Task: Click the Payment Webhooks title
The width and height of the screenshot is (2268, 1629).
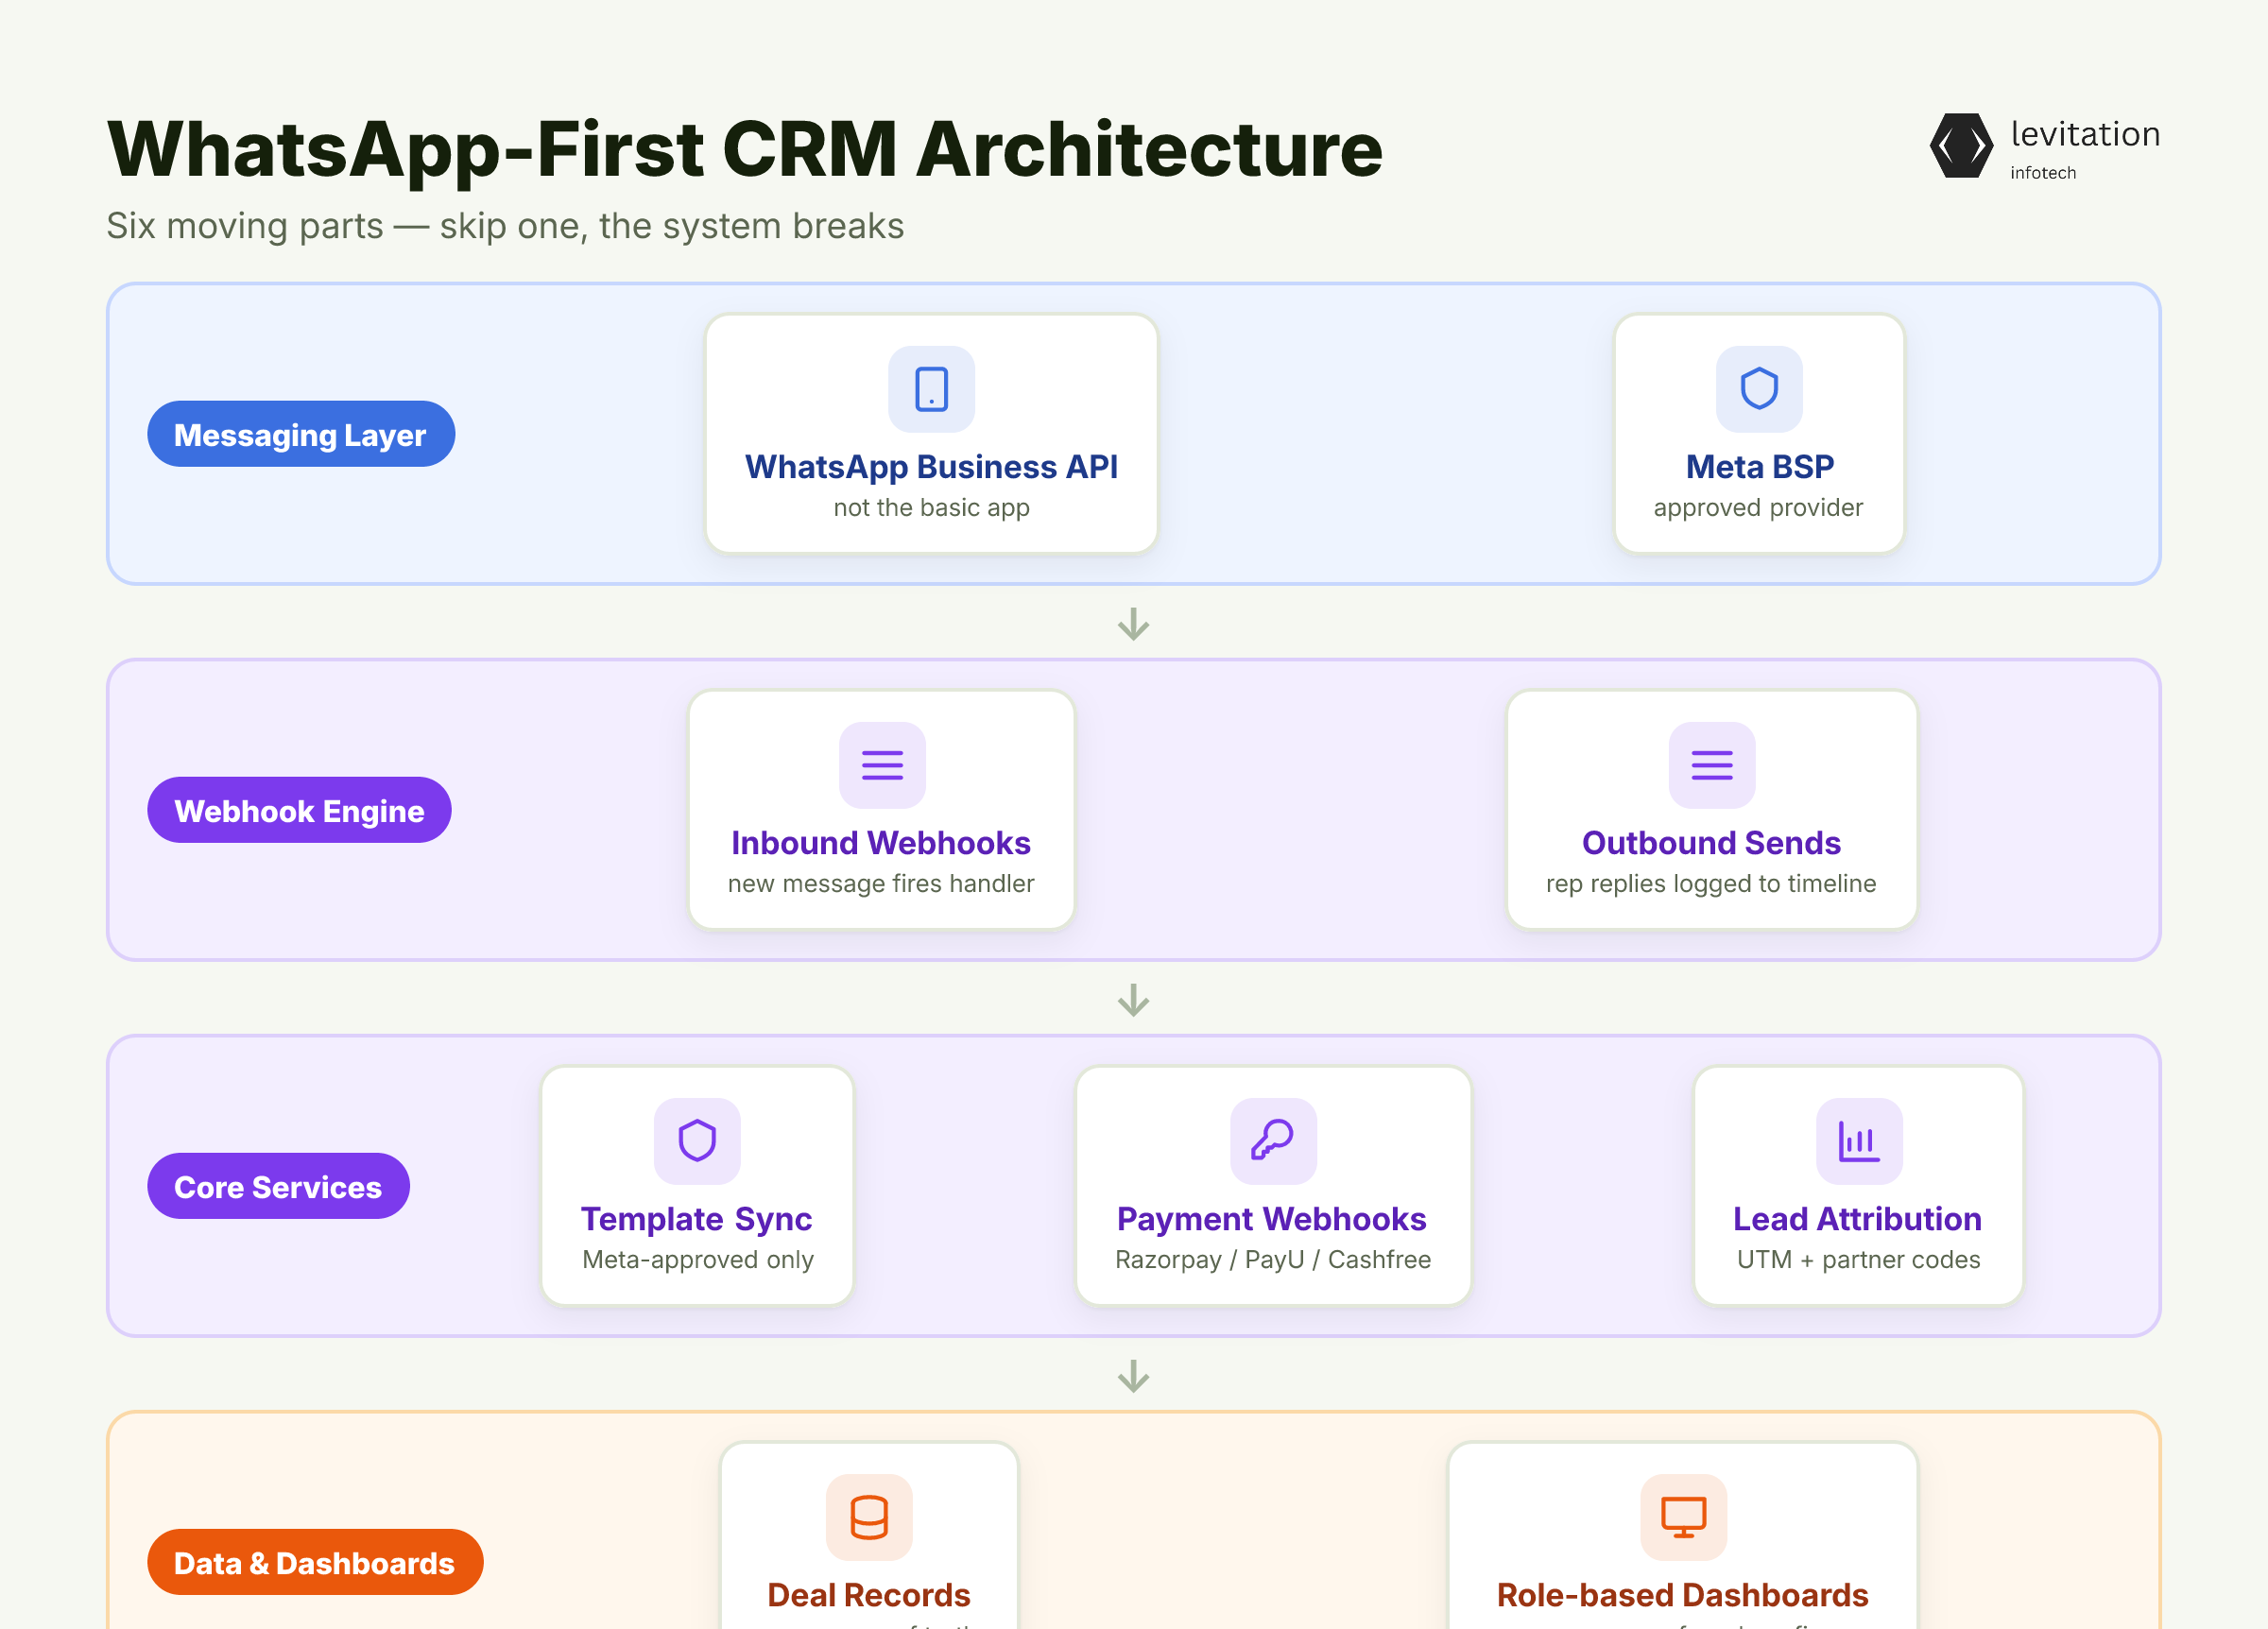Action: [1272, 1219]
